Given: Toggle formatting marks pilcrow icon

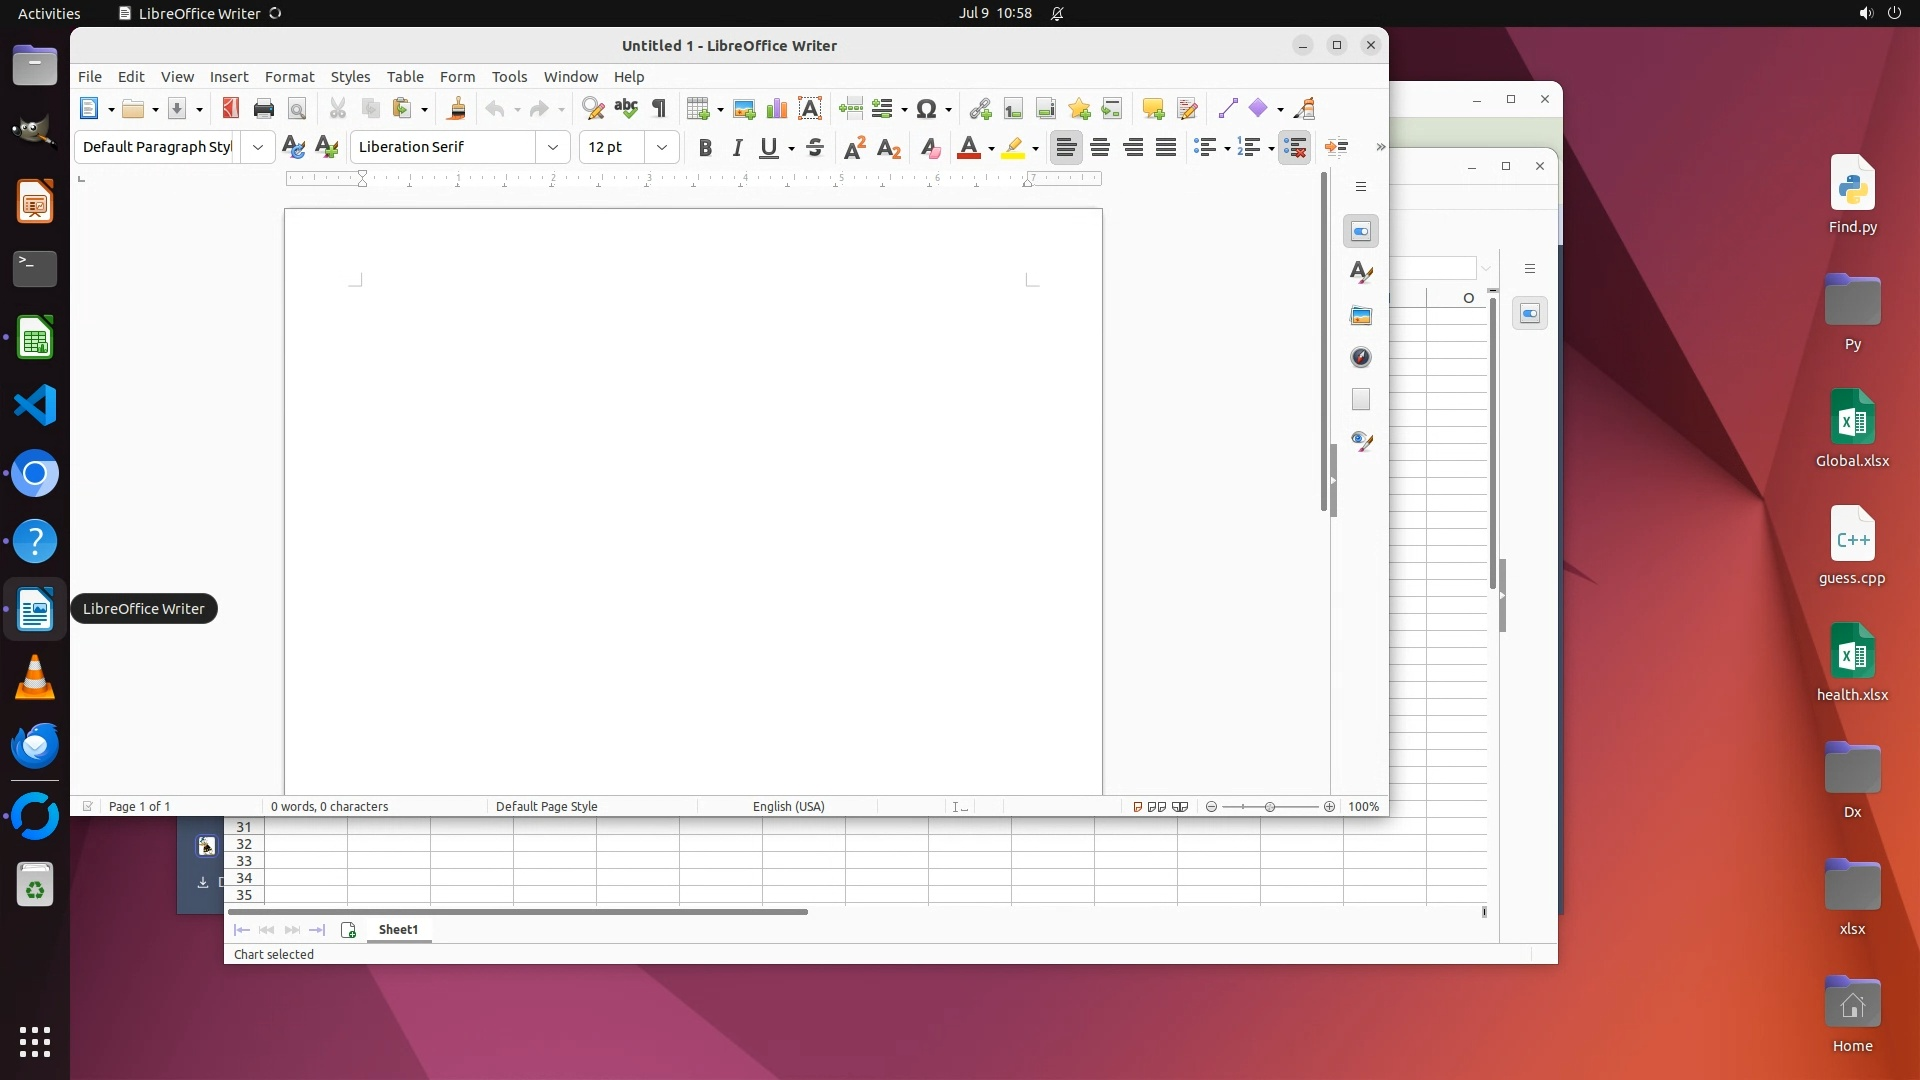Looking at the screenshot, I should pos(659,109).
